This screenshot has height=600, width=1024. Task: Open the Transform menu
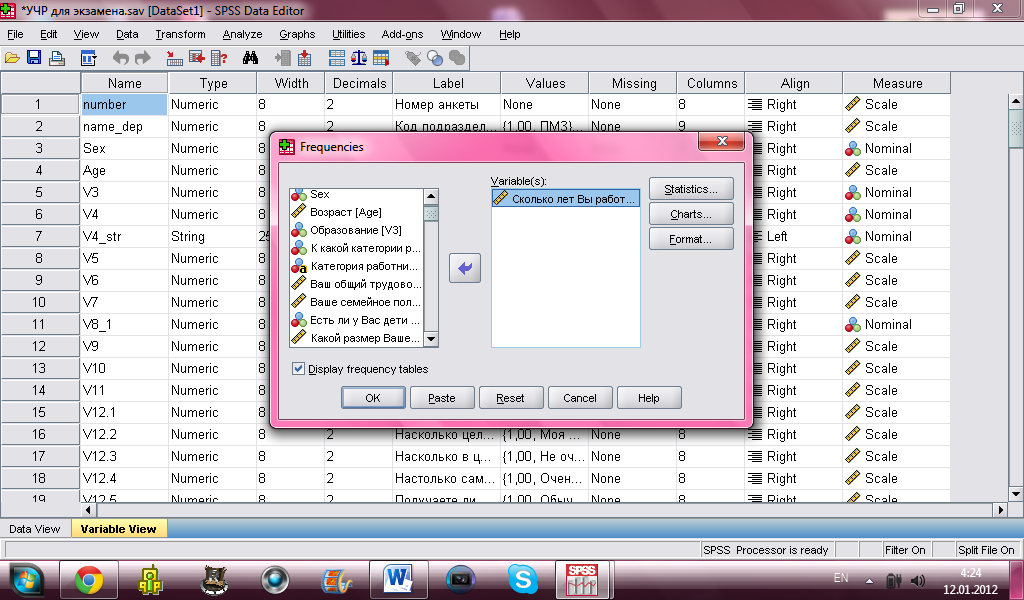tap(180, 35)
